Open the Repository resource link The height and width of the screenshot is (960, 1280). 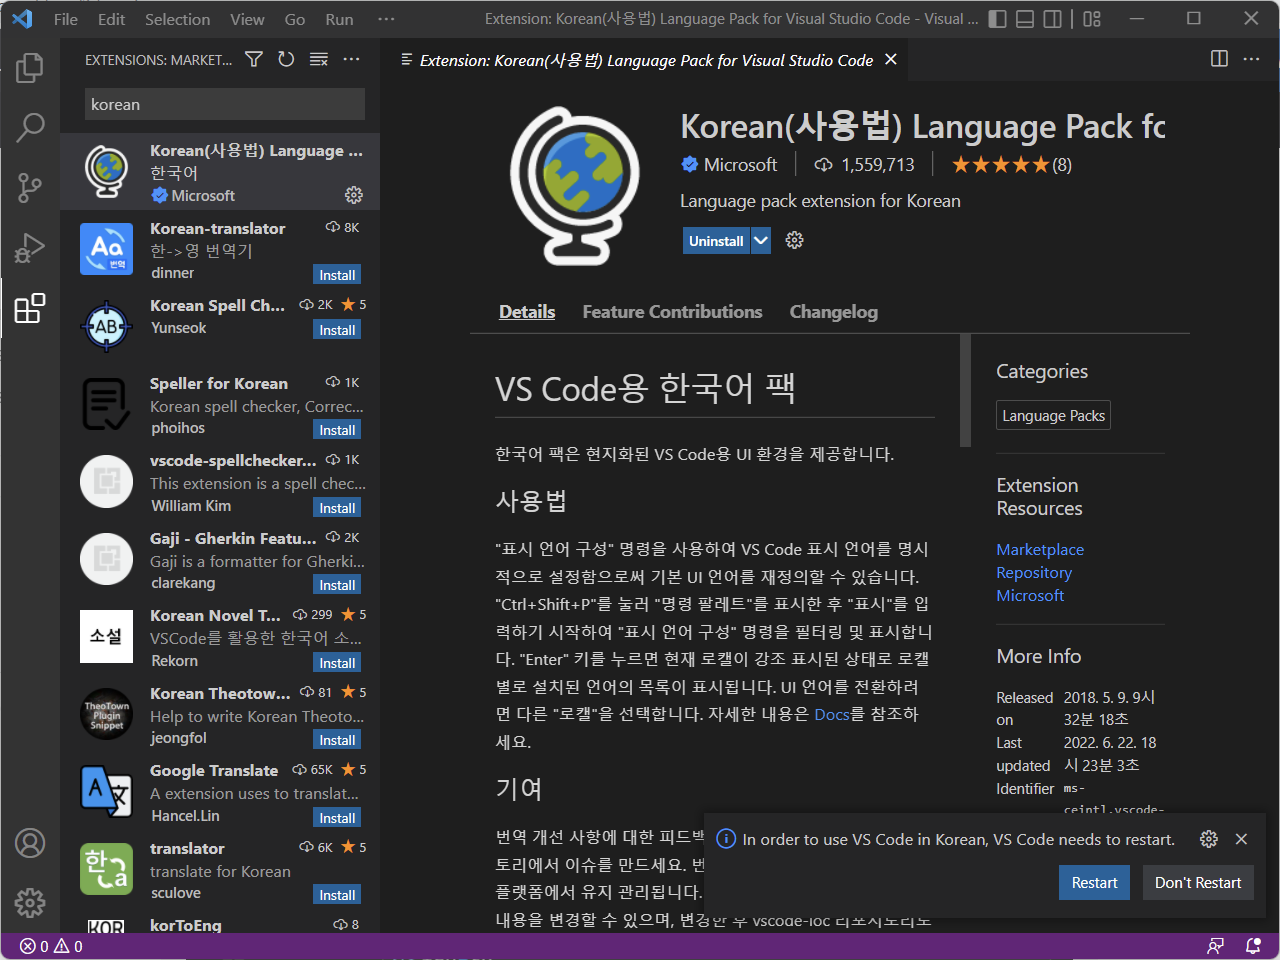[1034, 572]
